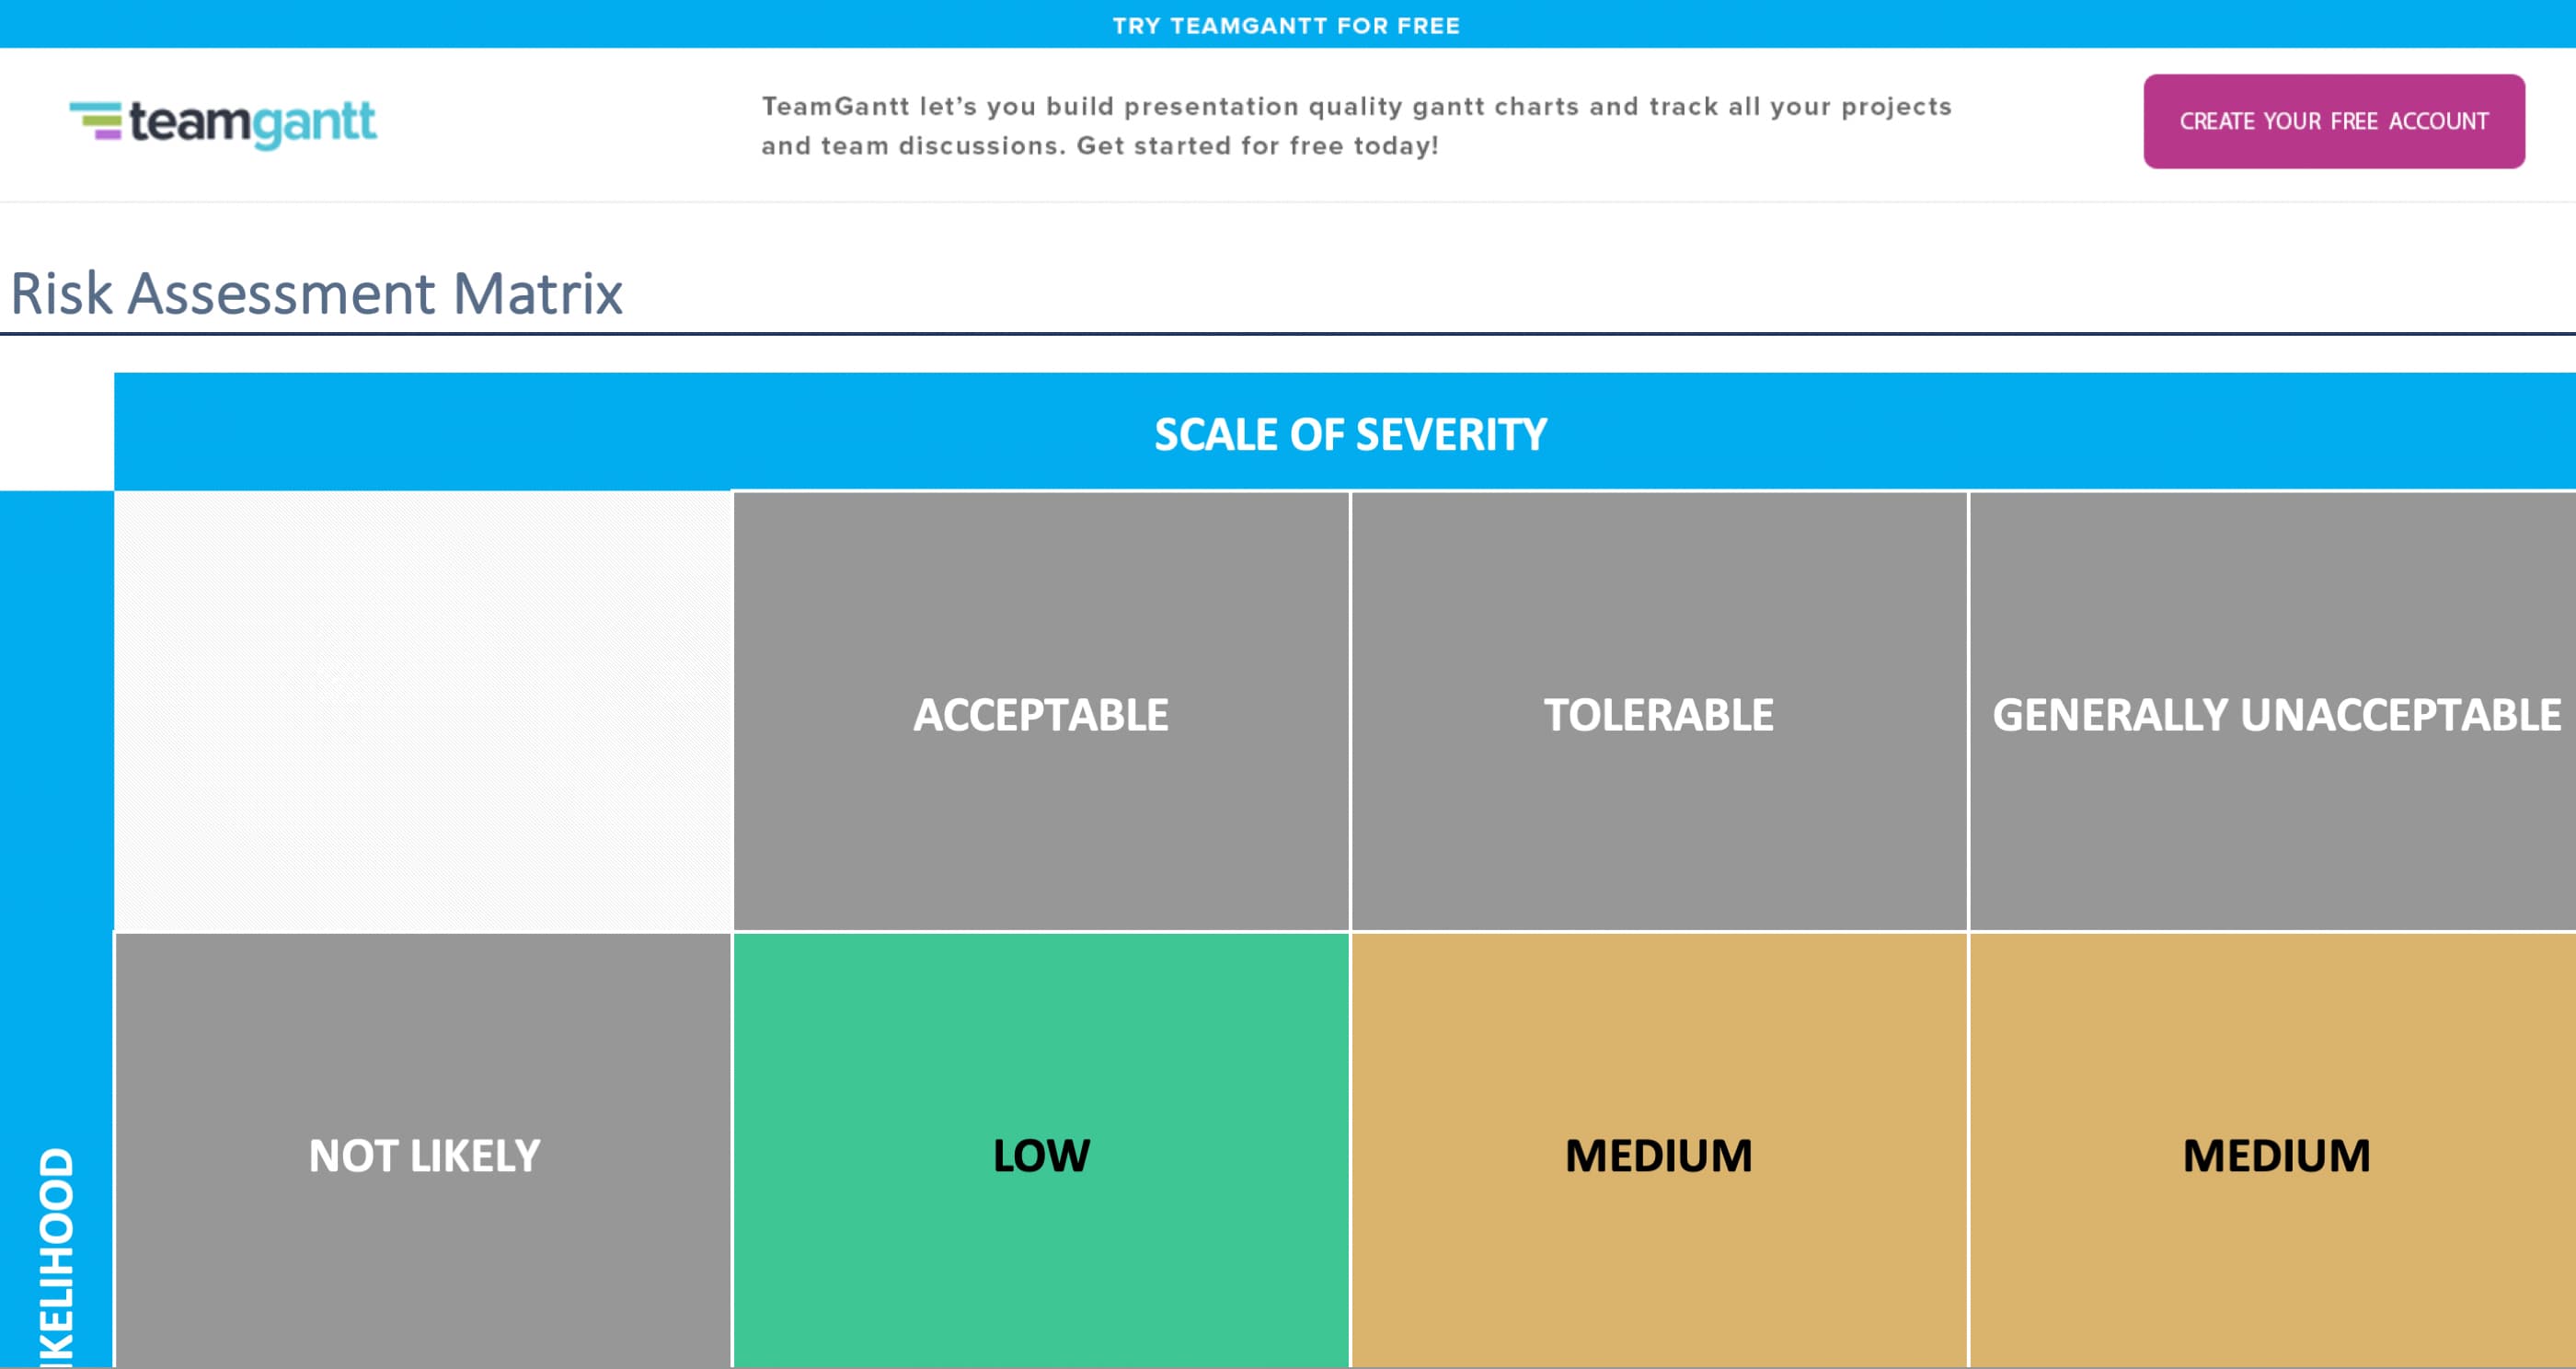The width and height of the screenshot is (2576, 1369).
Task: Click the TeamGantt description paragraph text
Action: 1356,126
